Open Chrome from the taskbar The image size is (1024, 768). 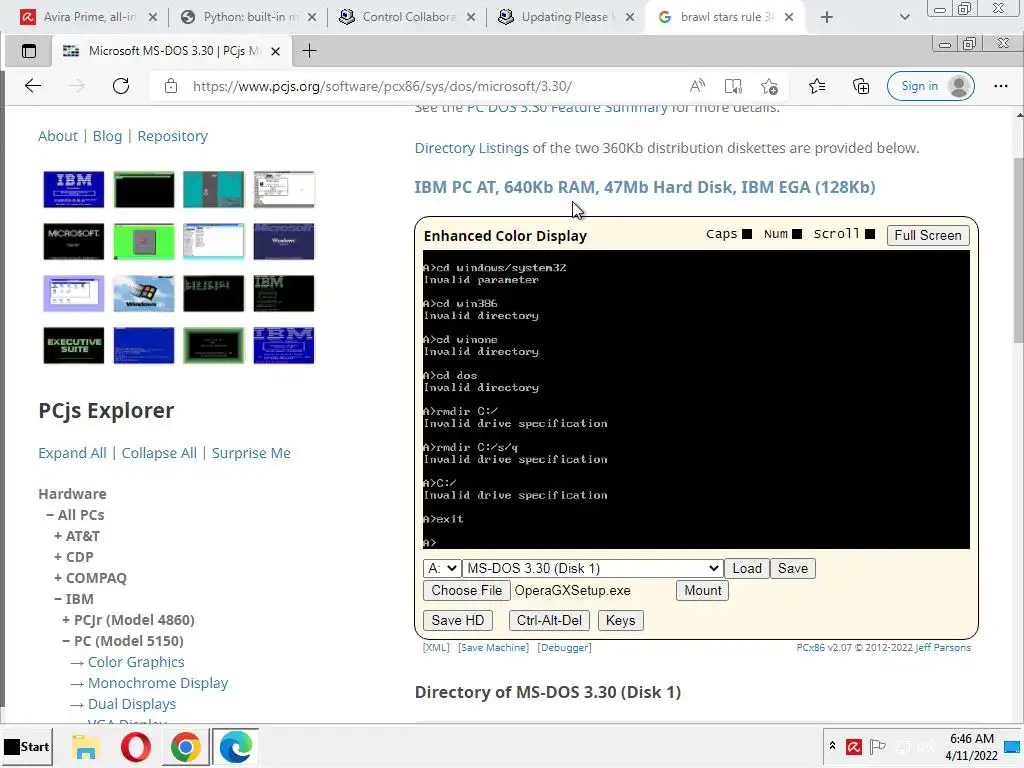[185, 746]
